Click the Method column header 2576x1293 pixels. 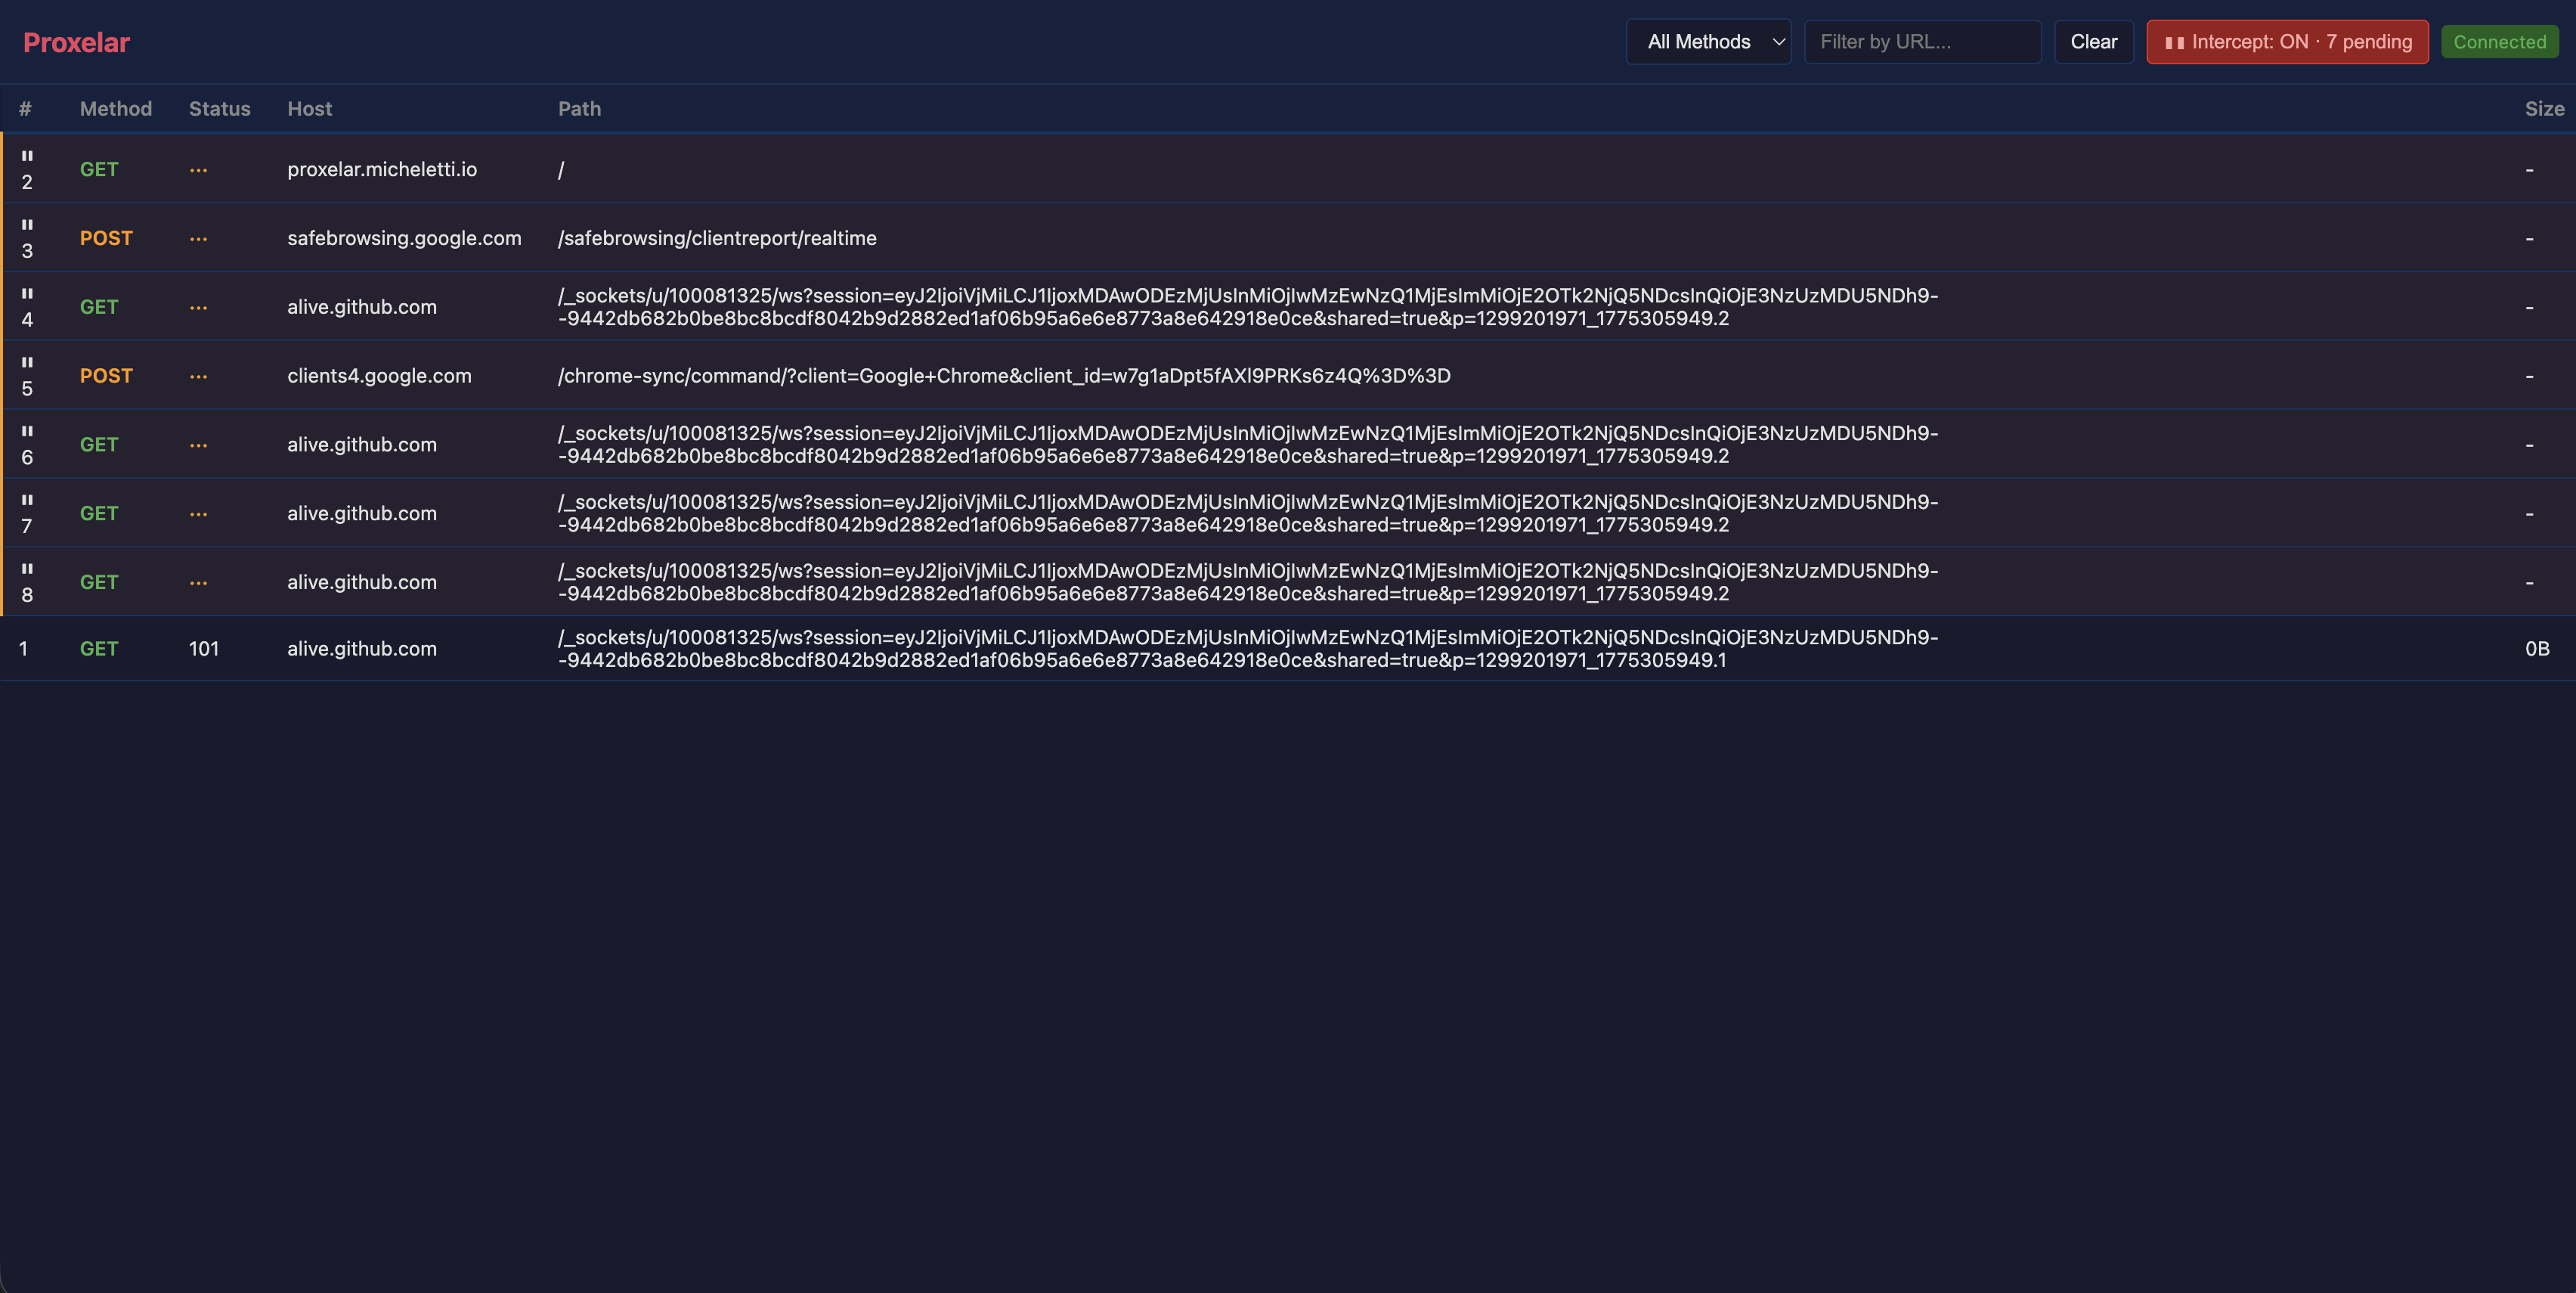click(x=116, y=108)
